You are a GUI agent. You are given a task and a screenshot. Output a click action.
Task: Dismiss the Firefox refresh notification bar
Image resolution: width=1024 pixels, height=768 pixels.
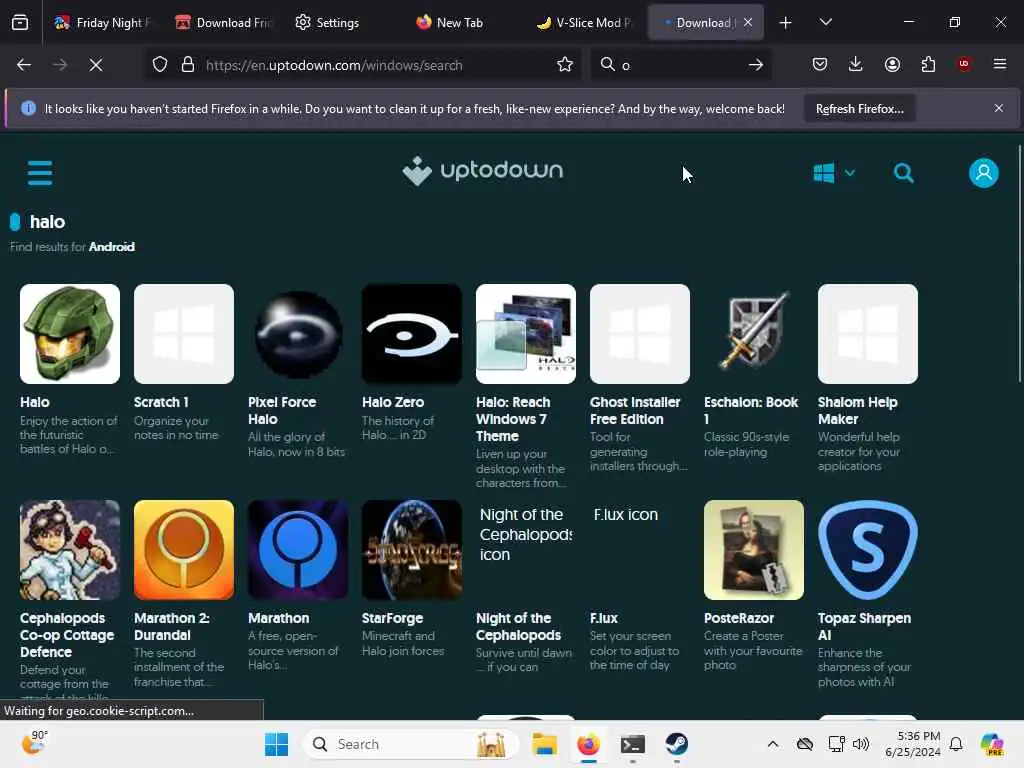click(x=999, y=108)
